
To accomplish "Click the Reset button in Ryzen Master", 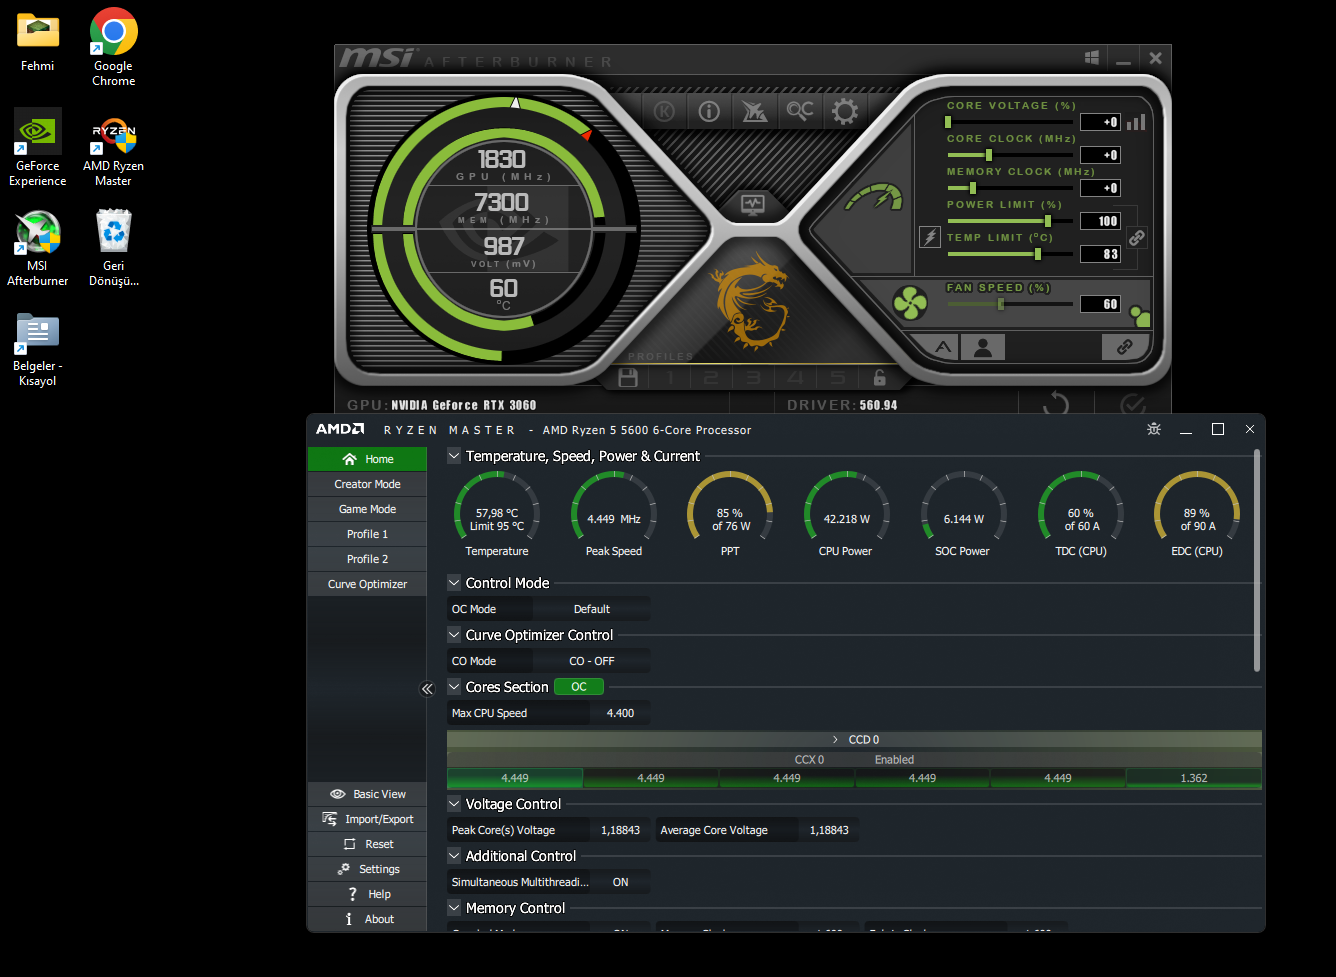I will [x=367, y=844].
